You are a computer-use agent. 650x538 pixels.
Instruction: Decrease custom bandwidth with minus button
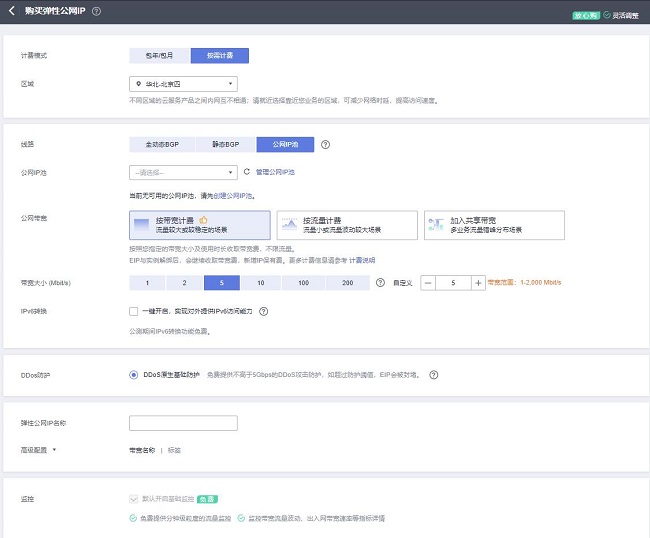pyautogui.click(x=428, y=283)
